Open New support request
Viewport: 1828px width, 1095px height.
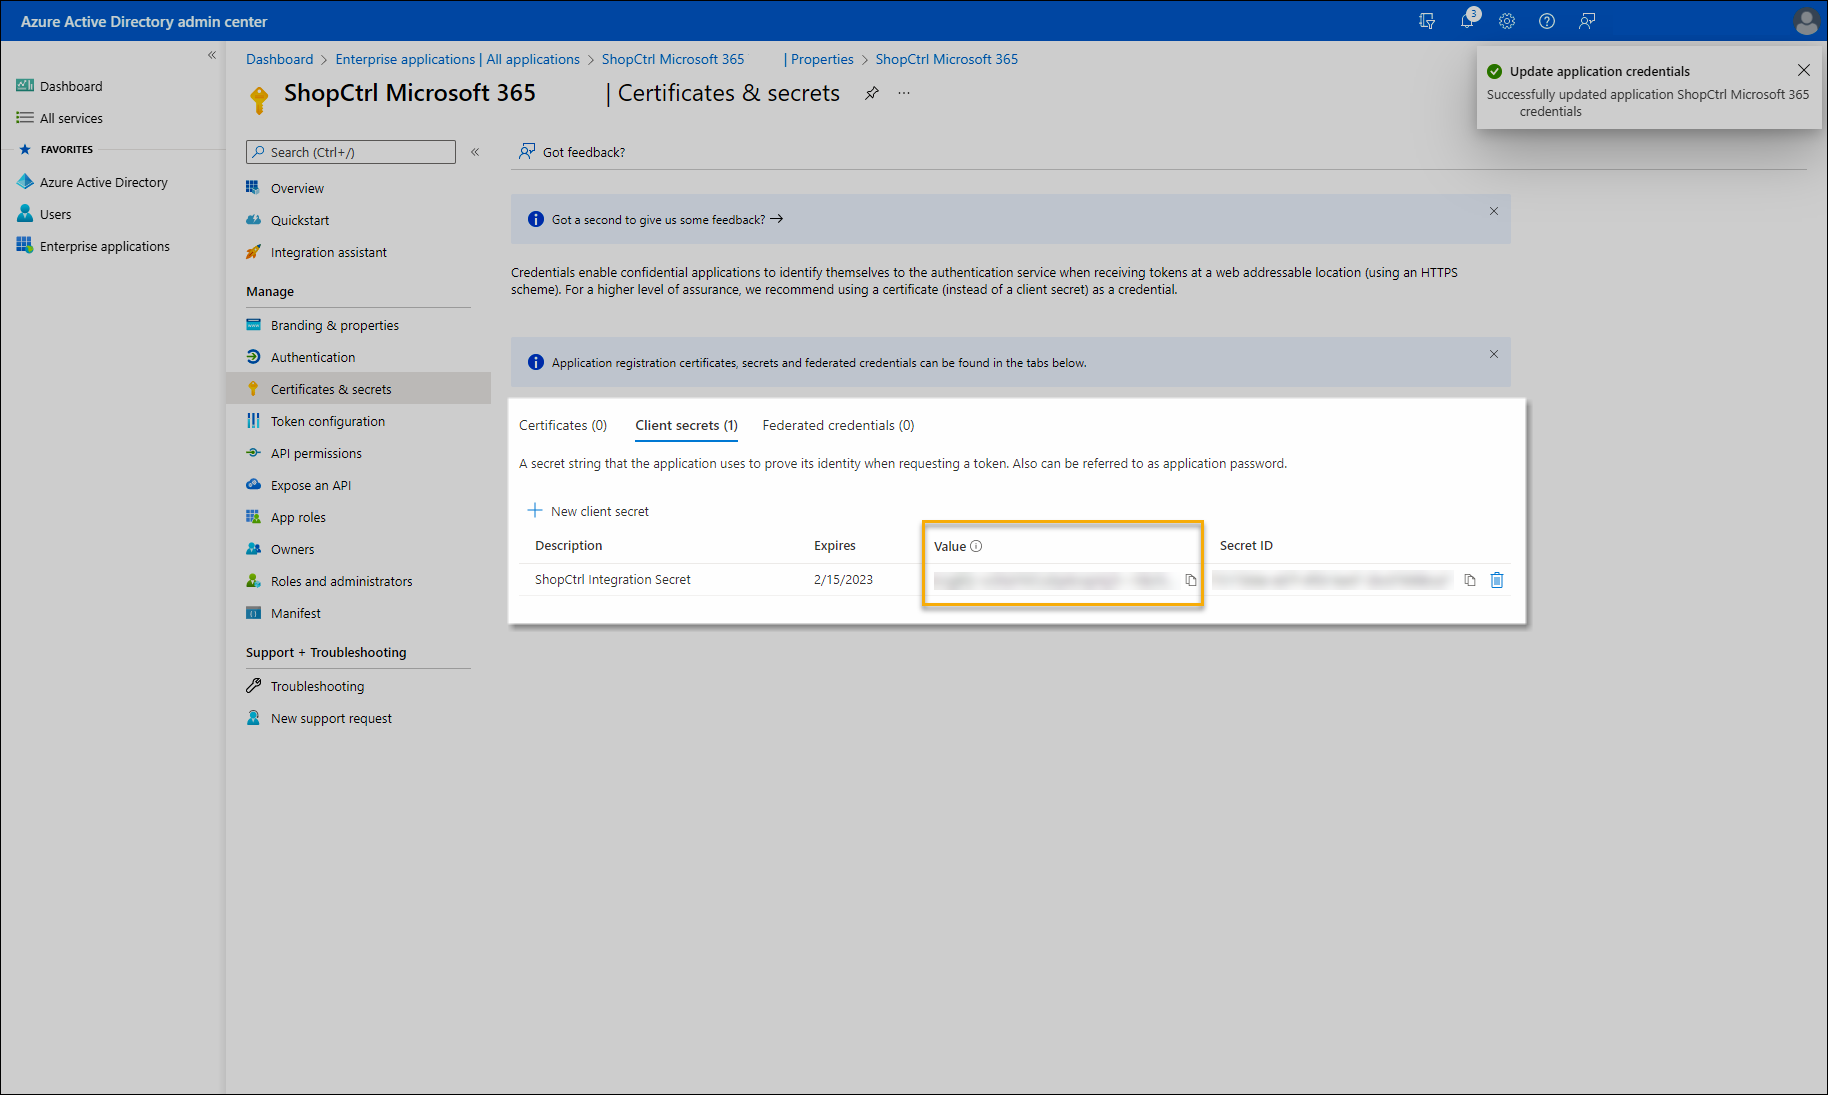(x=331, y=718)
